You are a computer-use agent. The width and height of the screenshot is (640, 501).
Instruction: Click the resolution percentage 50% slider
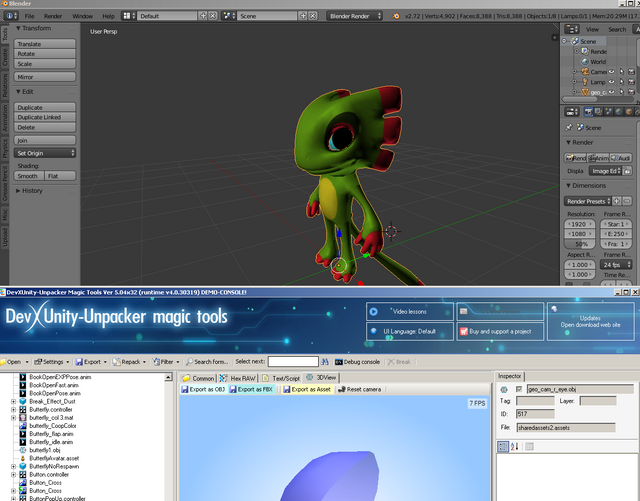pos(580,244)
